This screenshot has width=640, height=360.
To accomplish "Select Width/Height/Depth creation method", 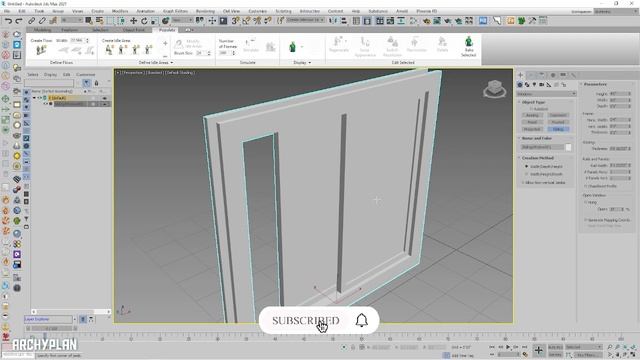I will coord(527,174).
